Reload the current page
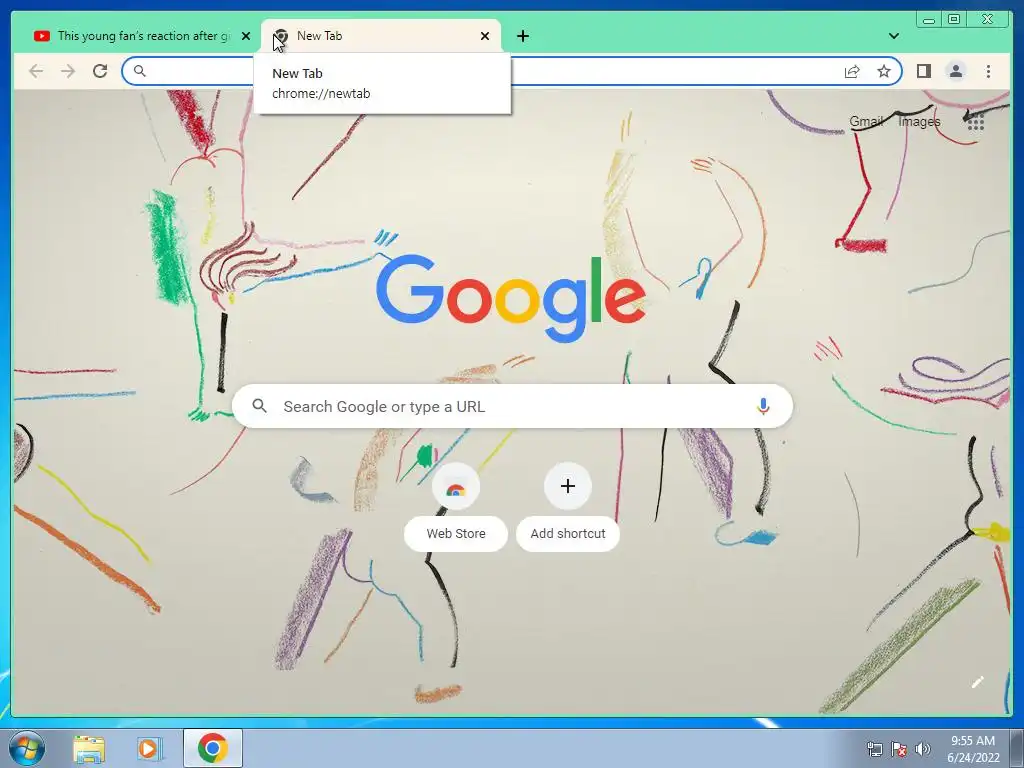 (x=100, y=71)
